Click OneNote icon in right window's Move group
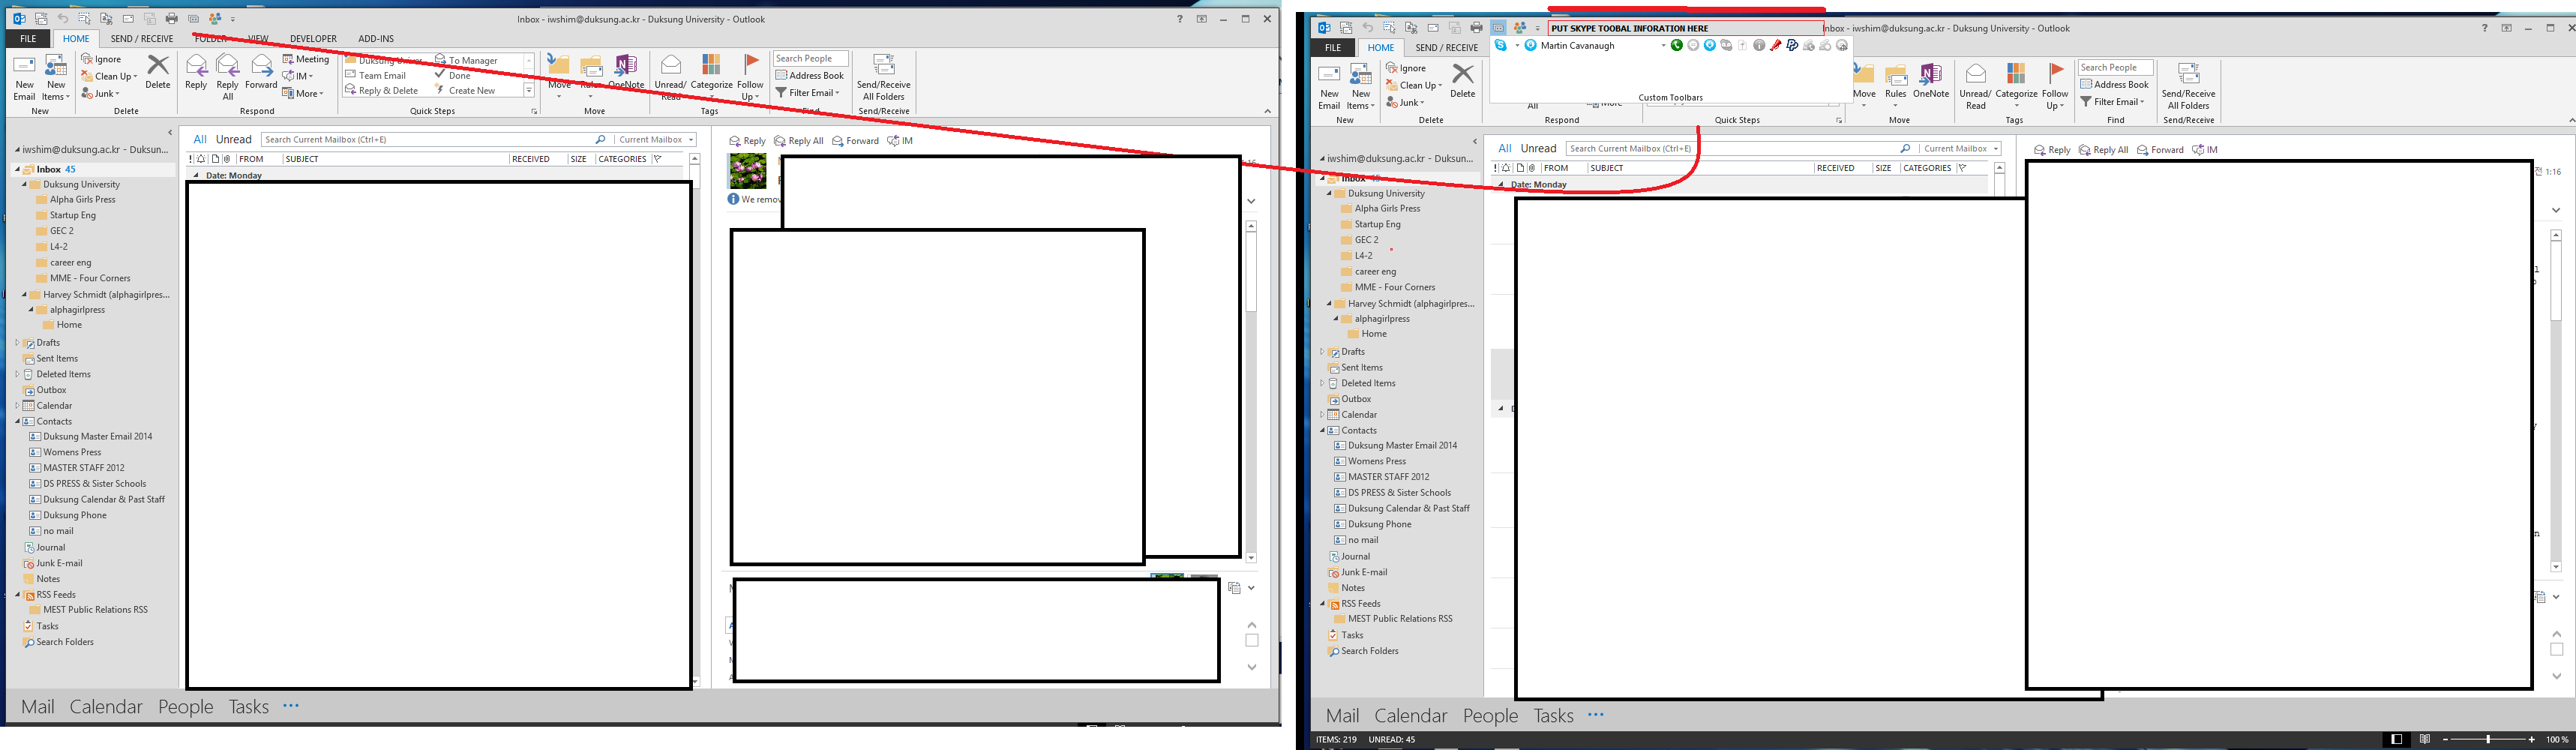This screenshot has height=750, width=2576. click(x=1931, y=81)
